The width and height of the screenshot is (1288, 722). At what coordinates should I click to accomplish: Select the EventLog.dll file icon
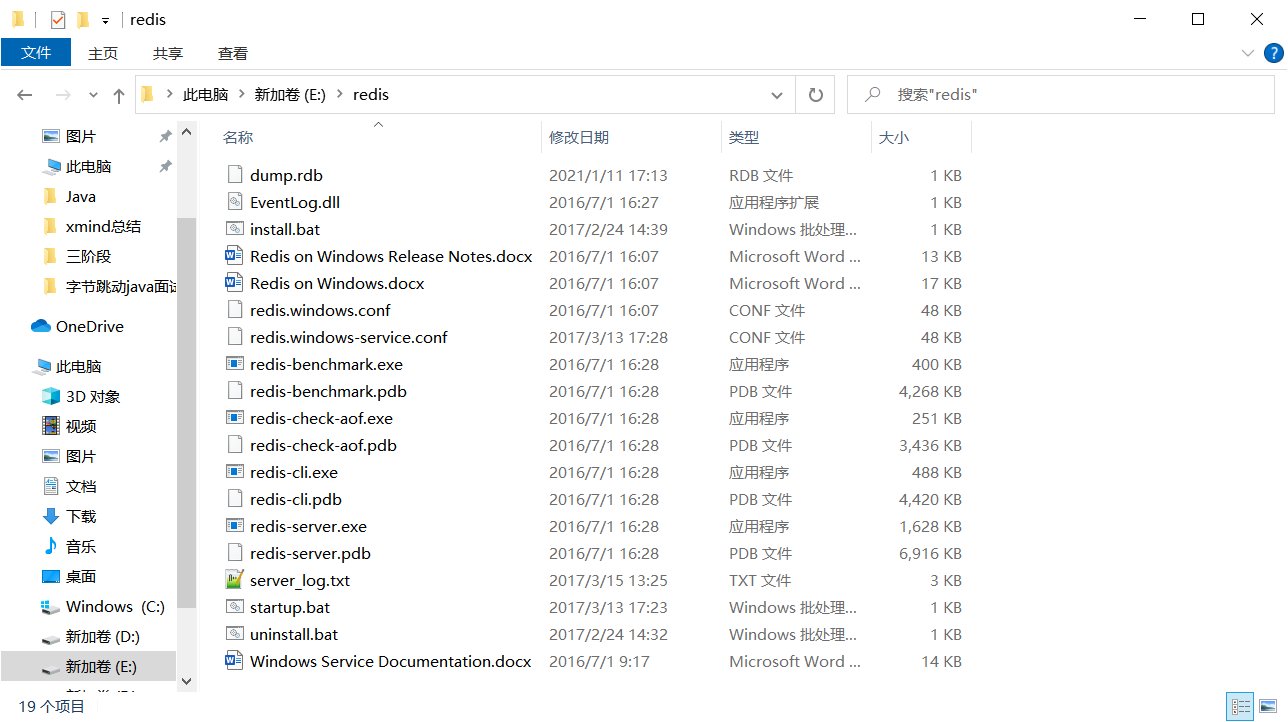pos(235,202)
